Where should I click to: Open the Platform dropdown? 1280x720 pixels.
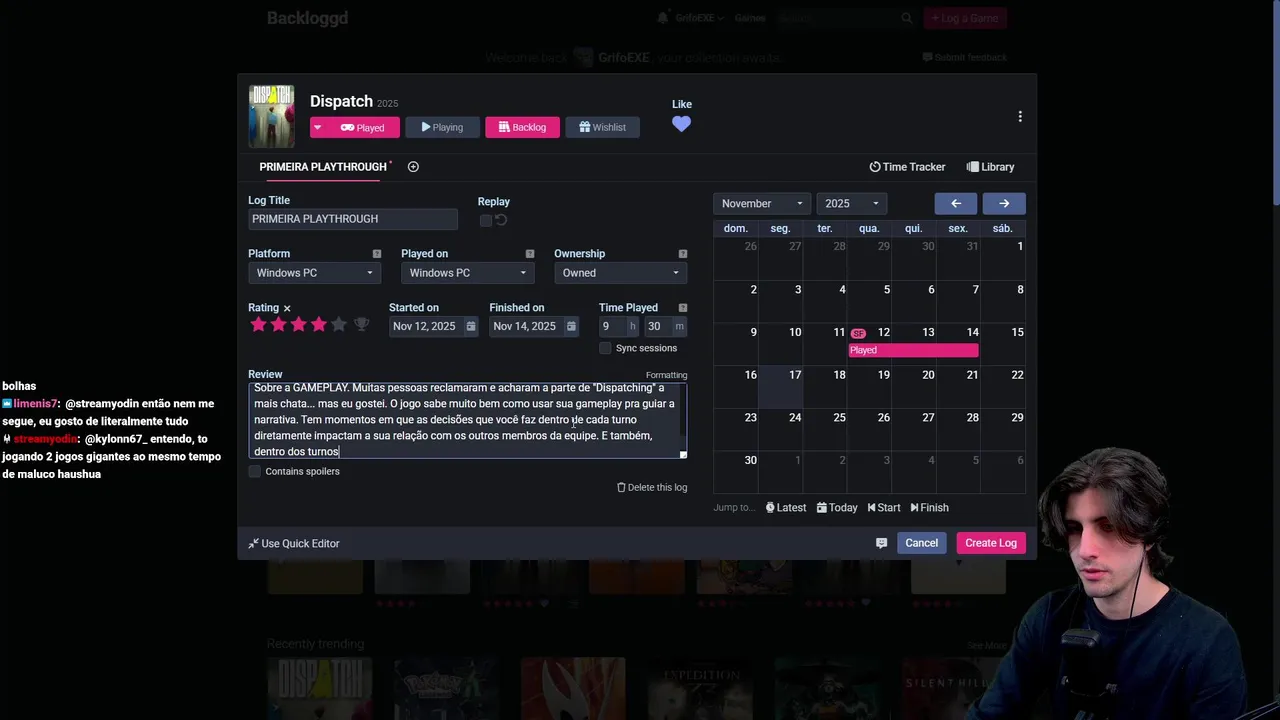(x=314, y=273)
